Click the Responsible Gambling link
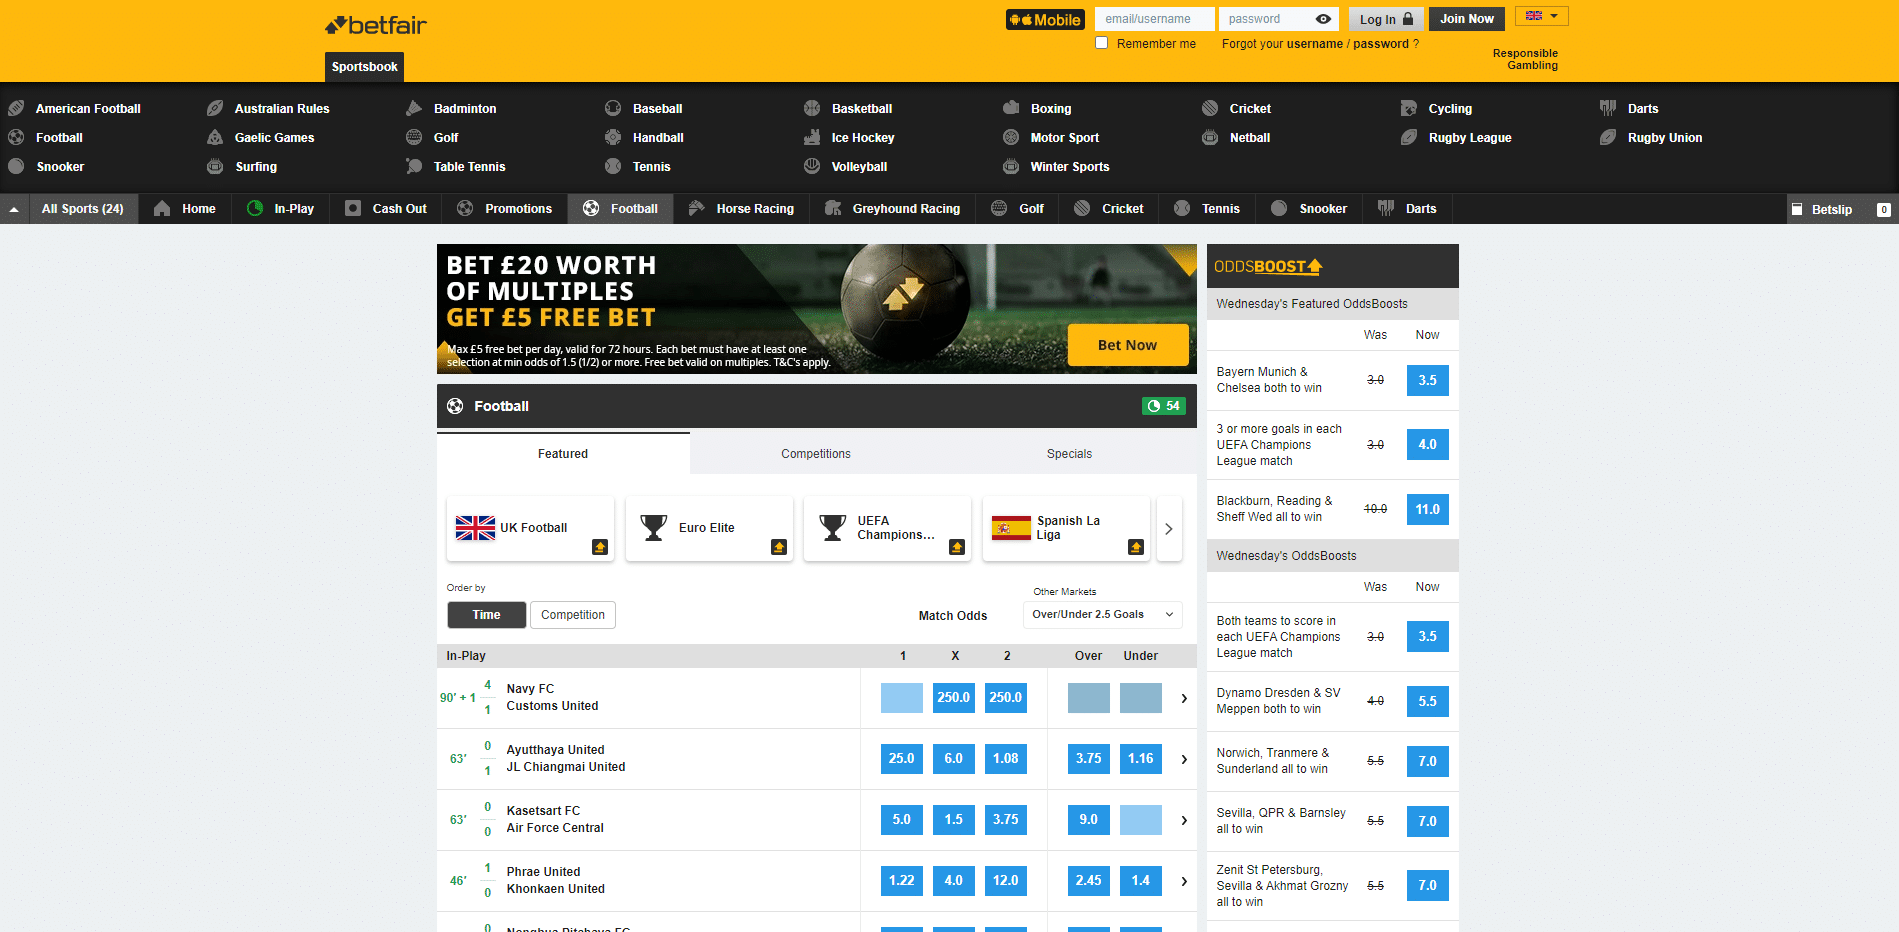The height and width of the screenshot is (932, 1899). point(1525,59)
